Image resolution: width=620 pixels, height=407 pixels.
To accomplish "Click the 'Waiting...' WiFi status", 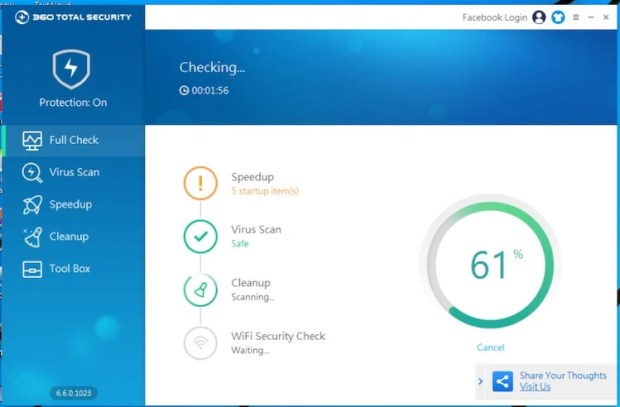I will point(250,350).
